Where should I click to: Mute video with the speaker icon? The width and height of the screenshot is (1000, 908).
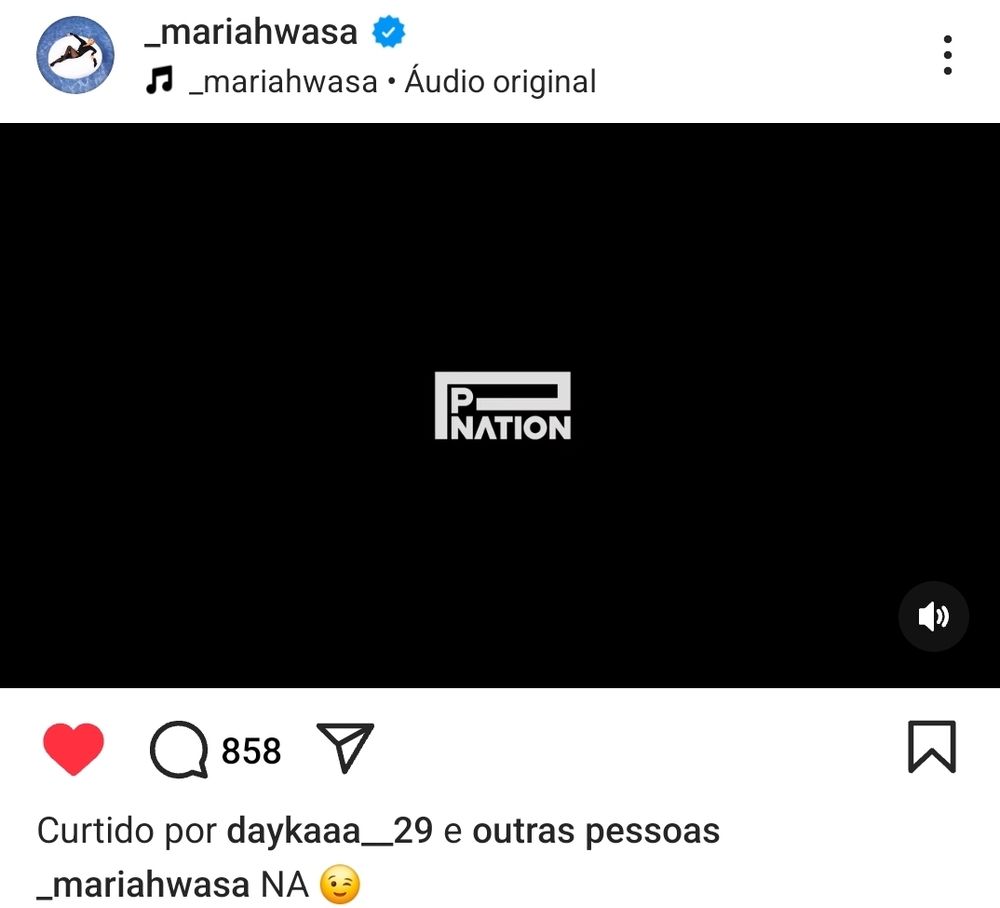tap(934, 616)
